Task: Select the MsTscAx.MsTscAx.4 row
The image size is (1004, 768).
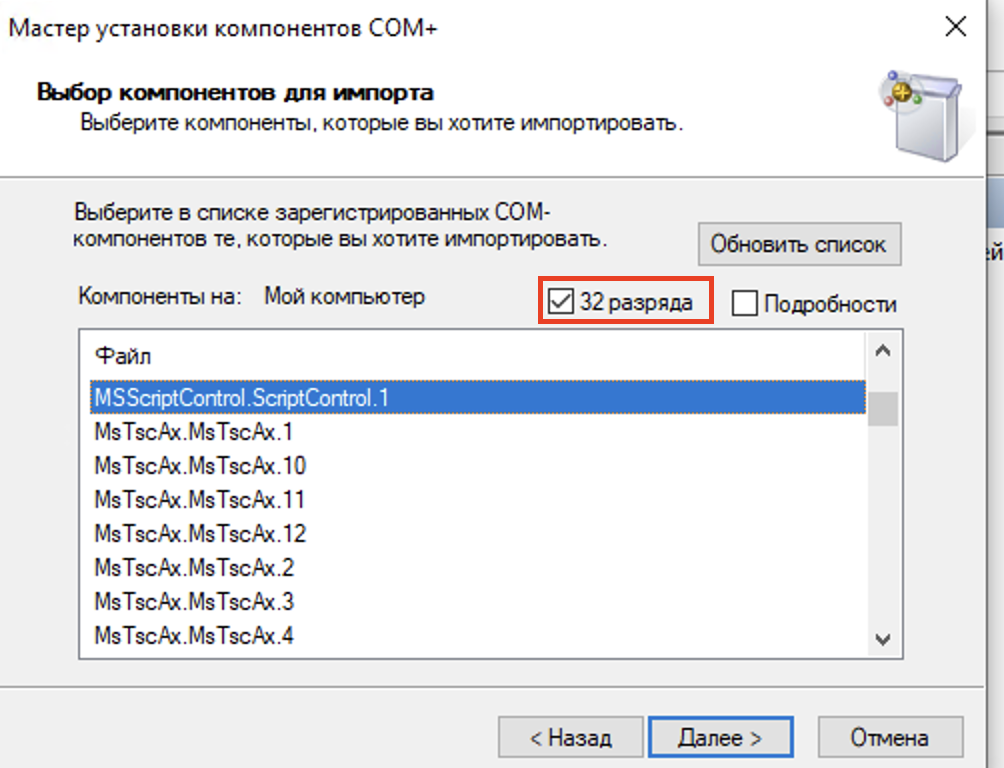Action: [x=194, y=635]
